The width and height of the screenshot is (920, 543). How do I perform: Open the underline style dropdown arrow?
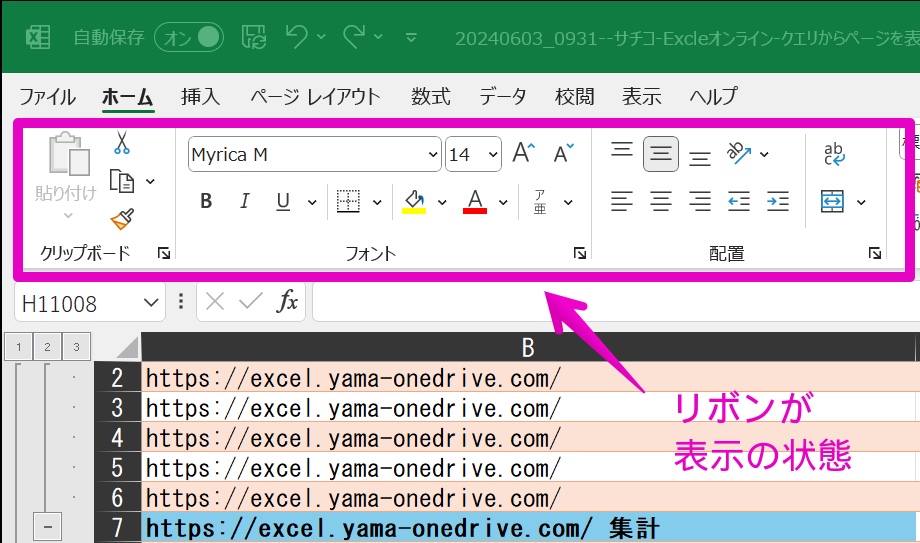click(x=312, y=203)
